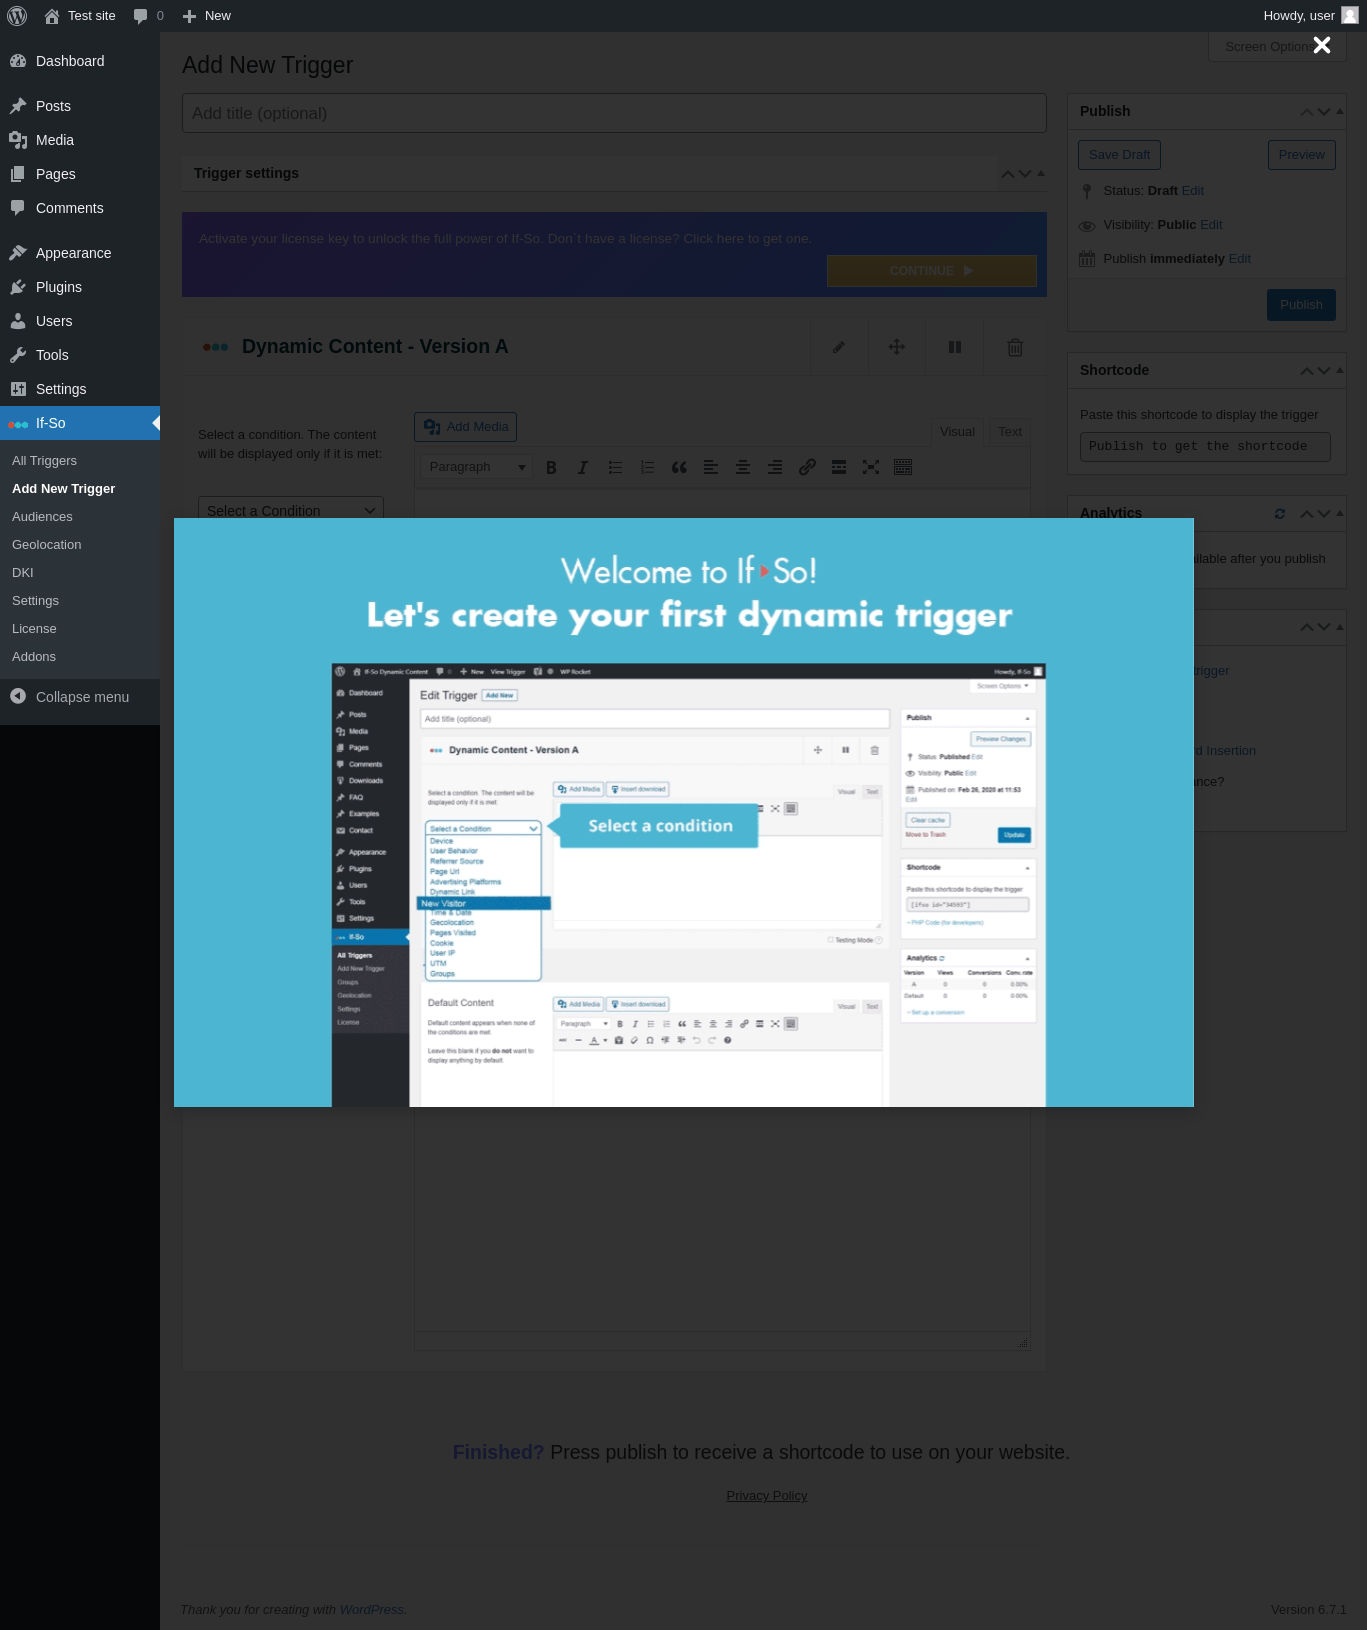Insert a numbered list

click(647, 467)
